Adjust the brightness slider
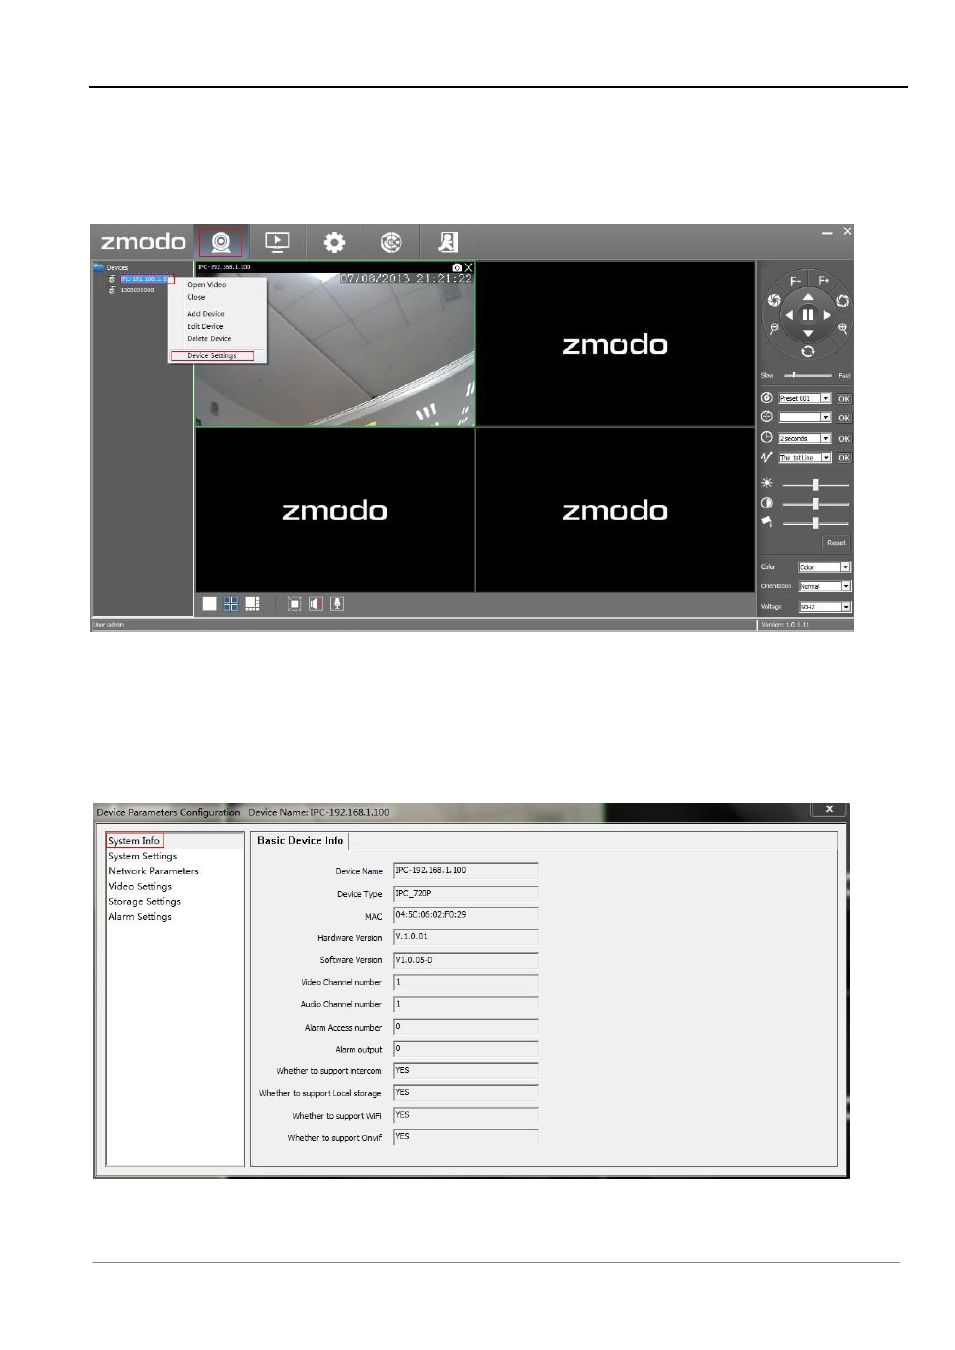 tap(816, 484)
